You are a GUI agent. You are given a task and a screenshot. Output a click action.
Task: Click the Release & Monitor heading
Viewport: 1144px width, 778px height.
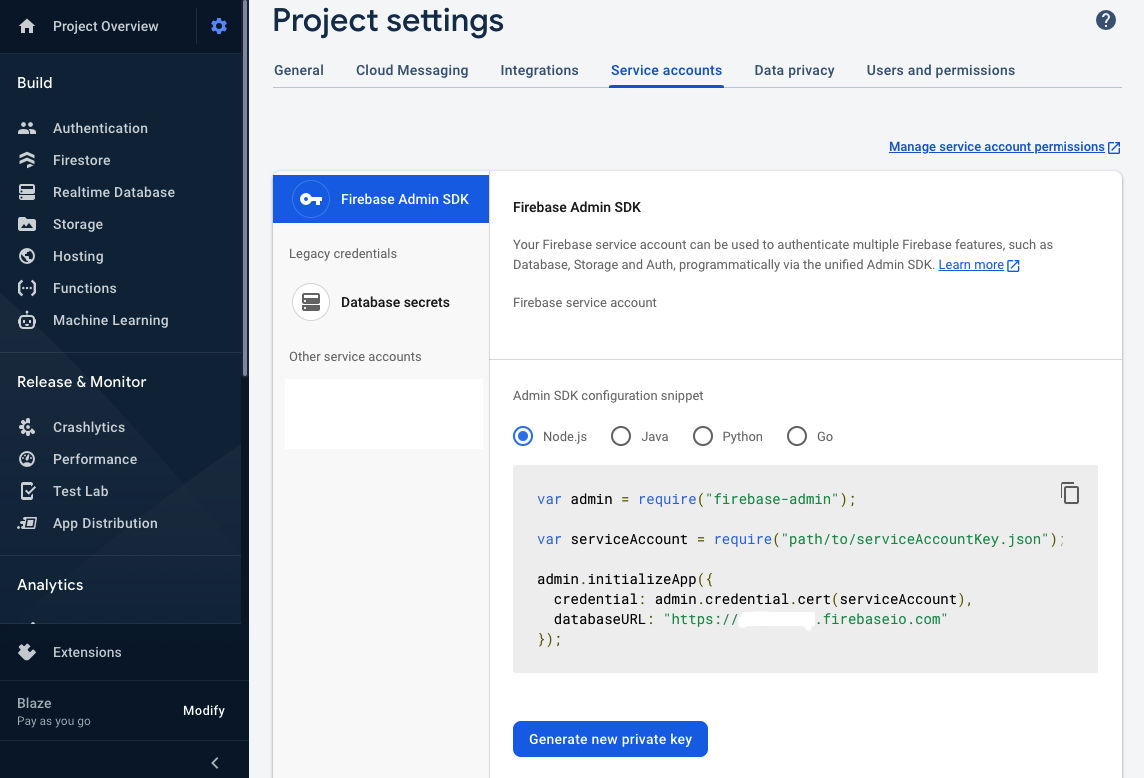pos(81,382)
